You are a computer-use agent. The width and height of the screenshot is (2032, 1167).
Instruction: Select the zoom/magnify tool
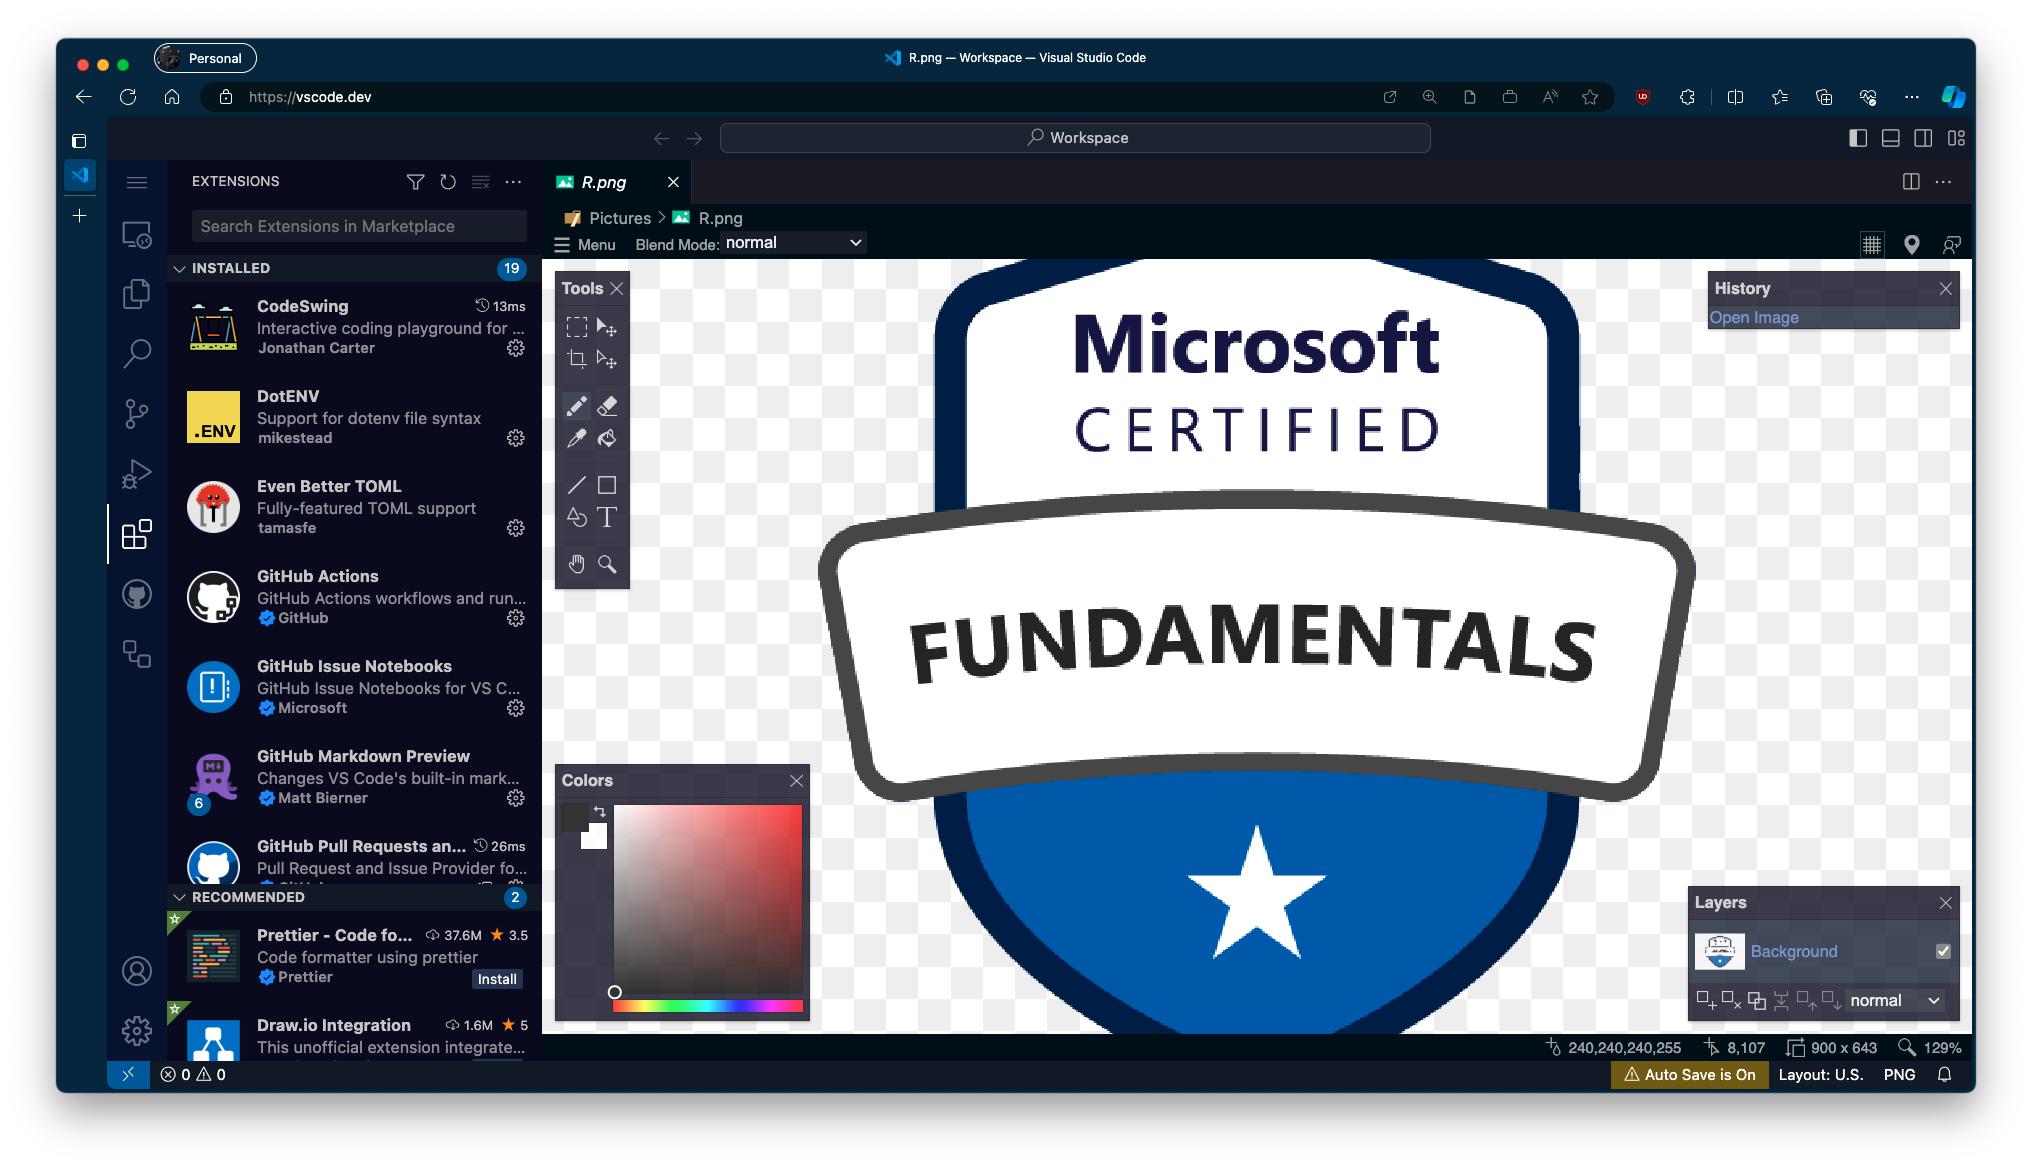[607, 563]
